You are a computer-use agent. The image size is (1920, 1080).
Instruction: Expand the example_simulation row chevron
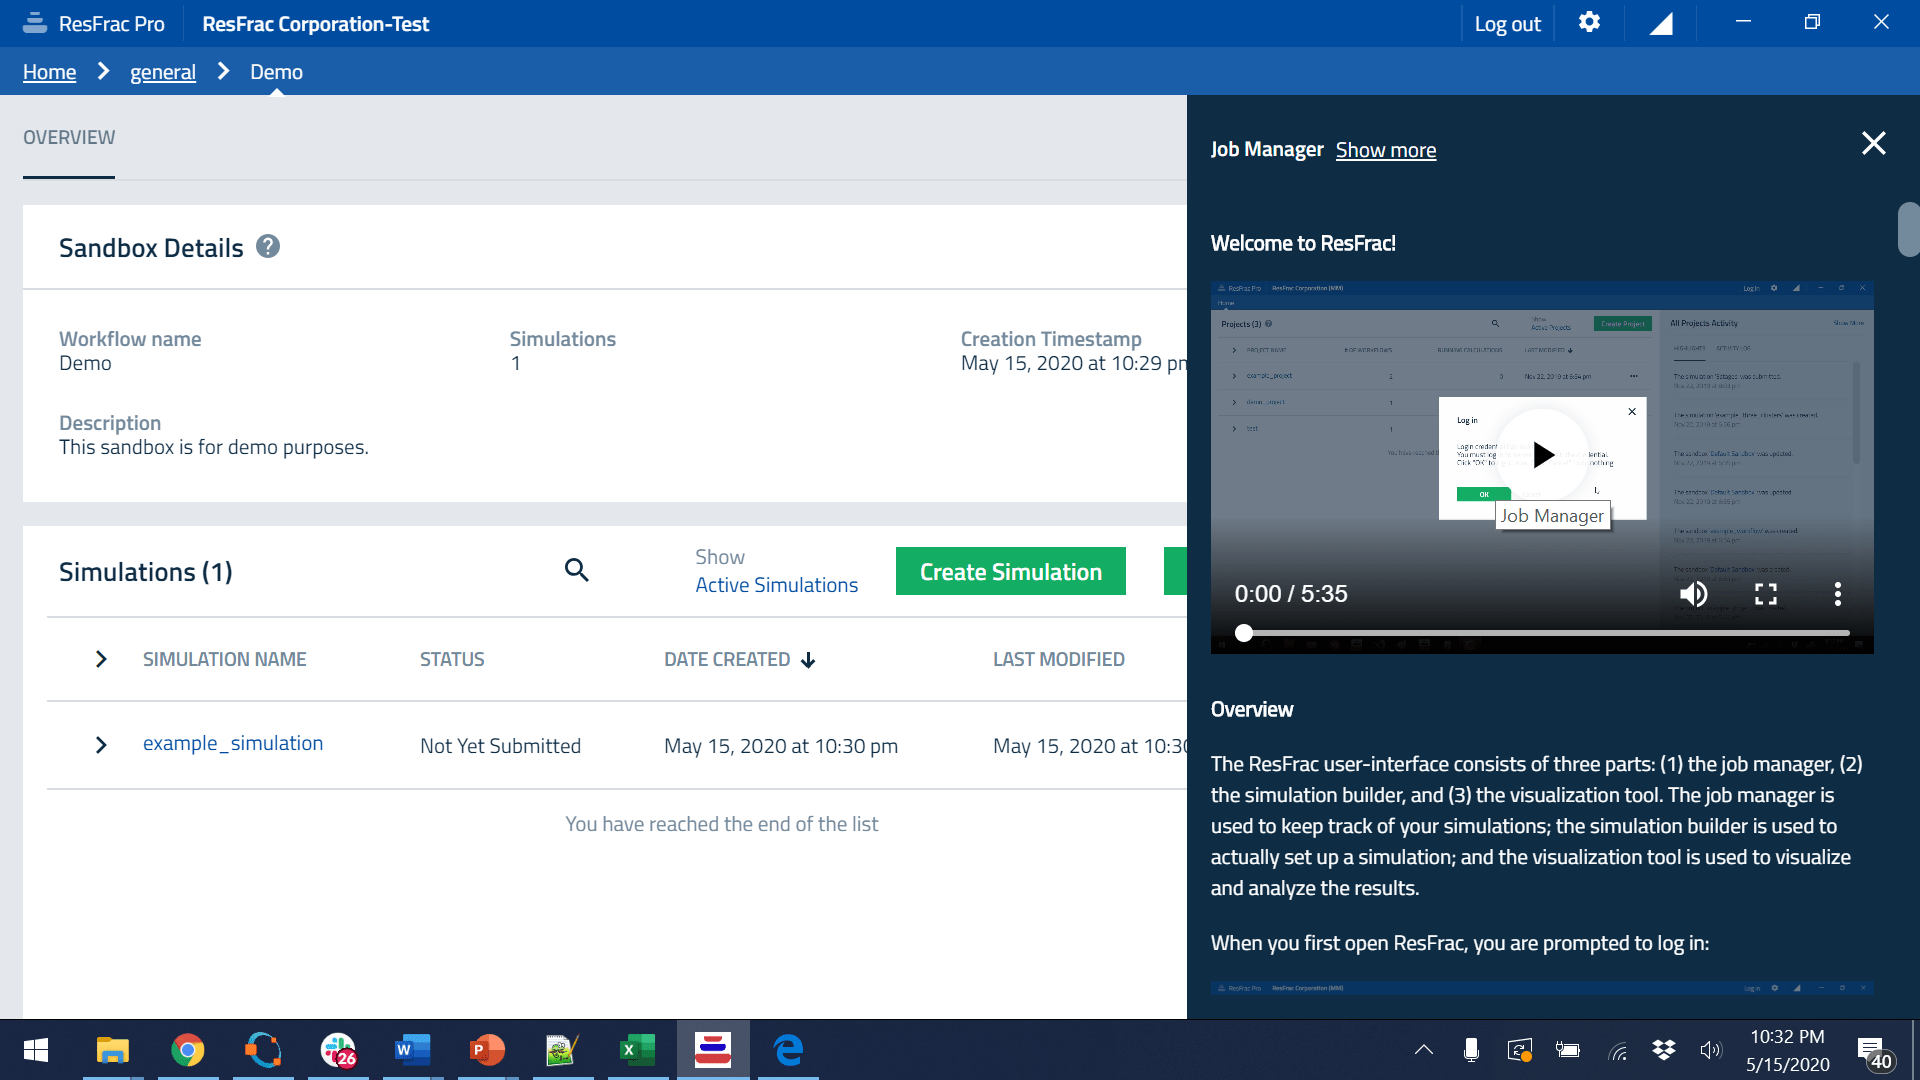click(101, 745)
